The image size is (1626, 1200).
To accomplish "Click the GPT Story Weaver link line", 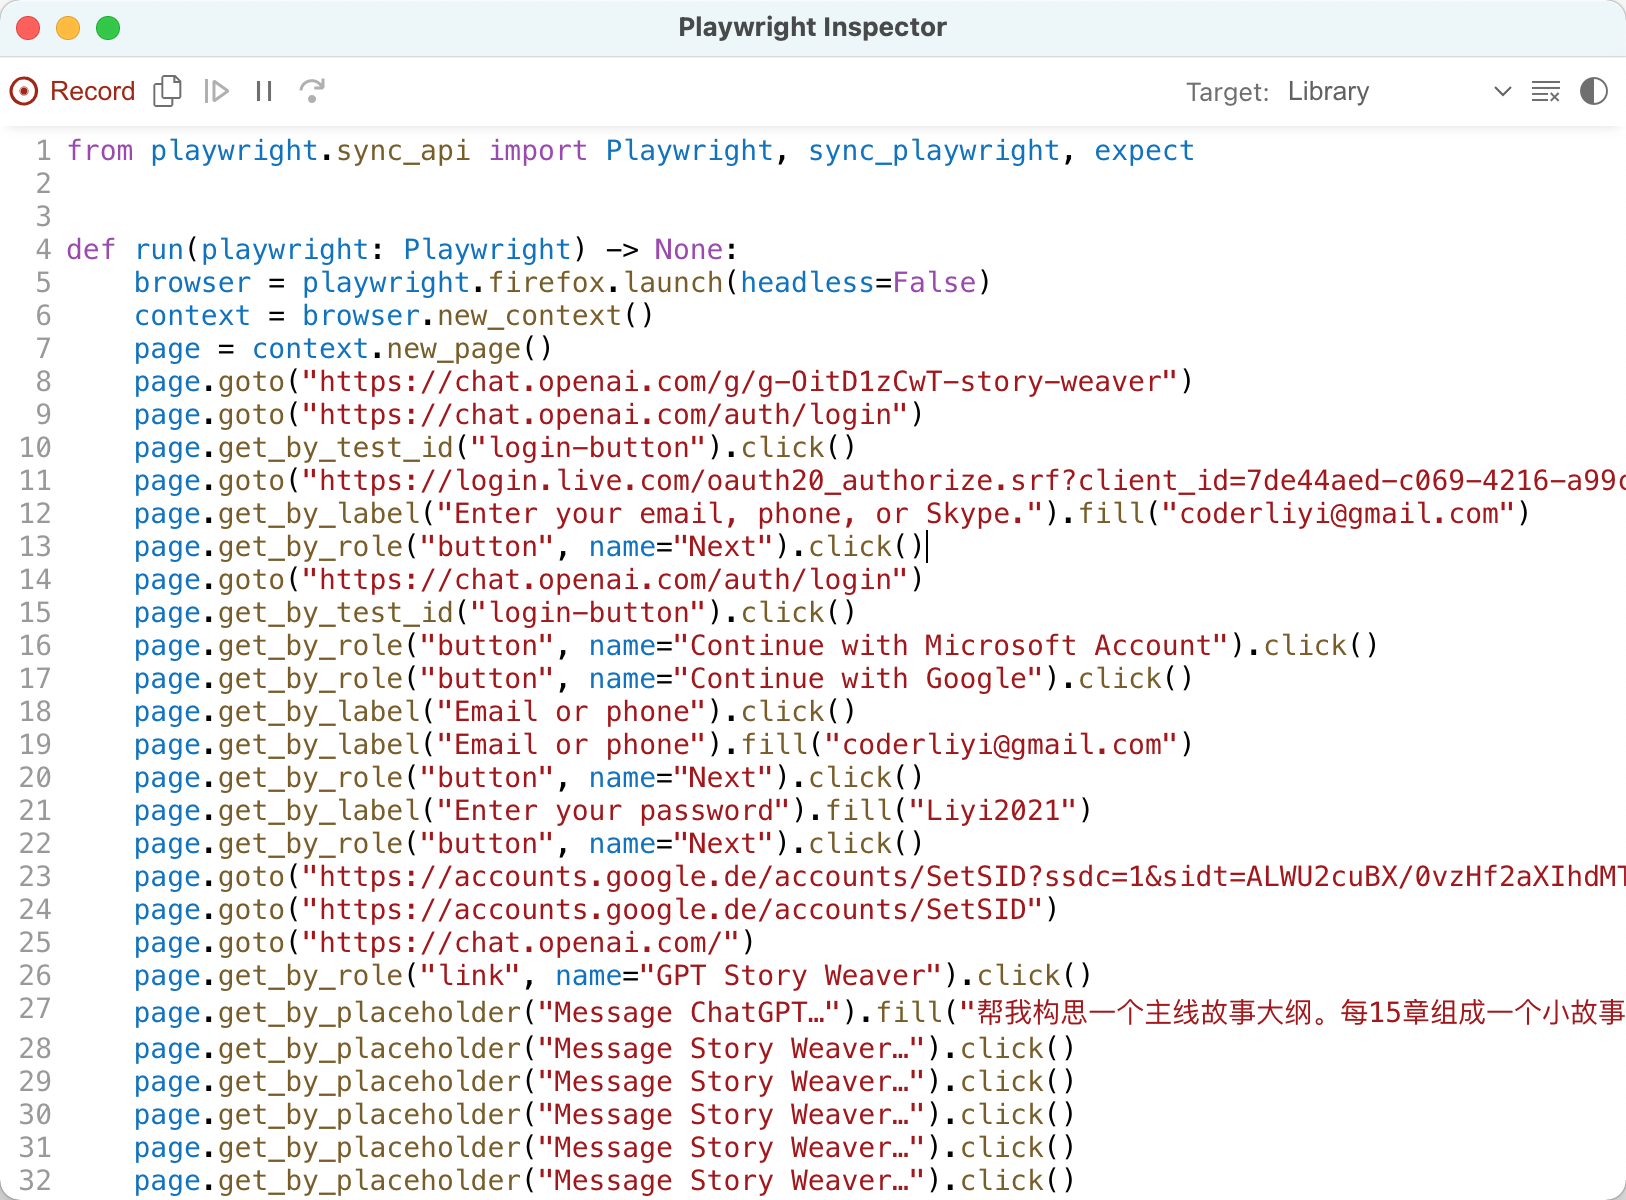I will click(612, 976).
